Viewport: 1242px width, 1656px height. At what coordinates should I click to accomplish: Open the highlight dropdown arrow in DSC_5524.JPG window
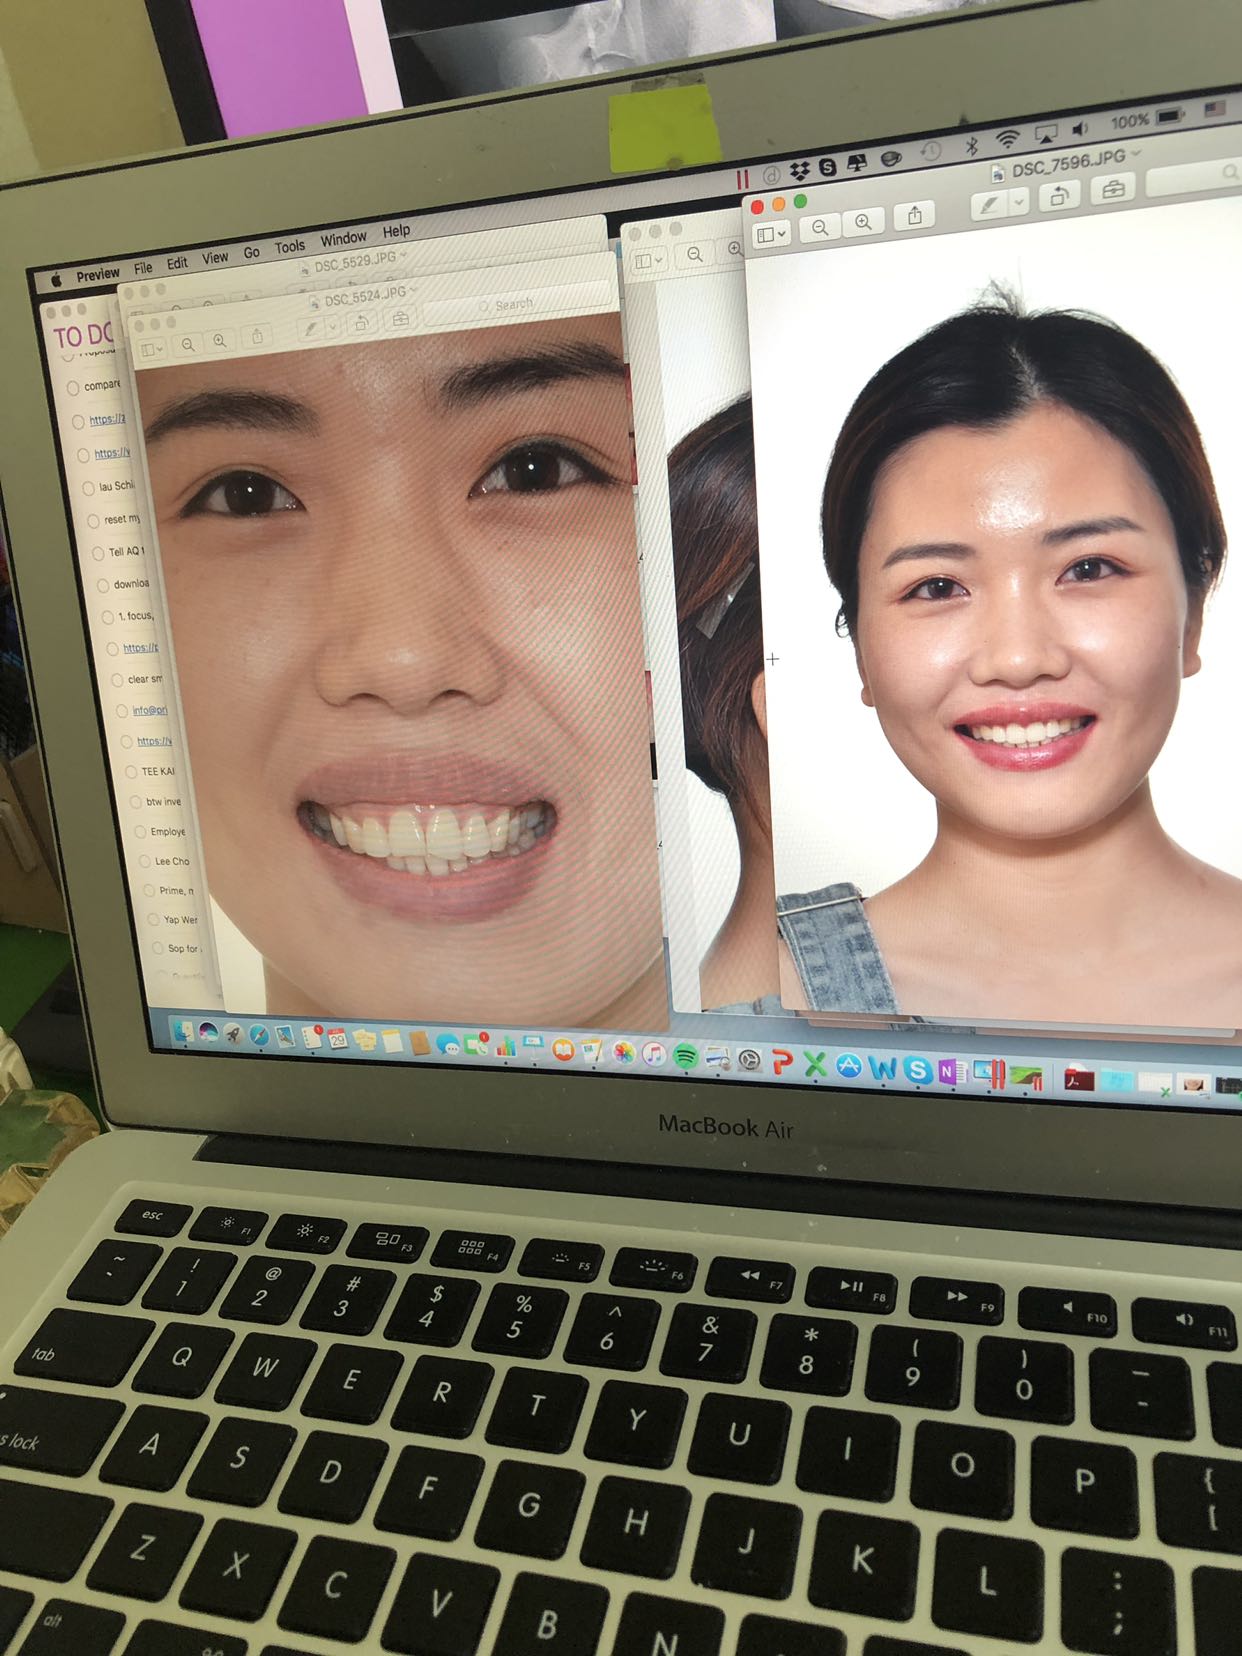pyautogui.click(x=331, y=327)
